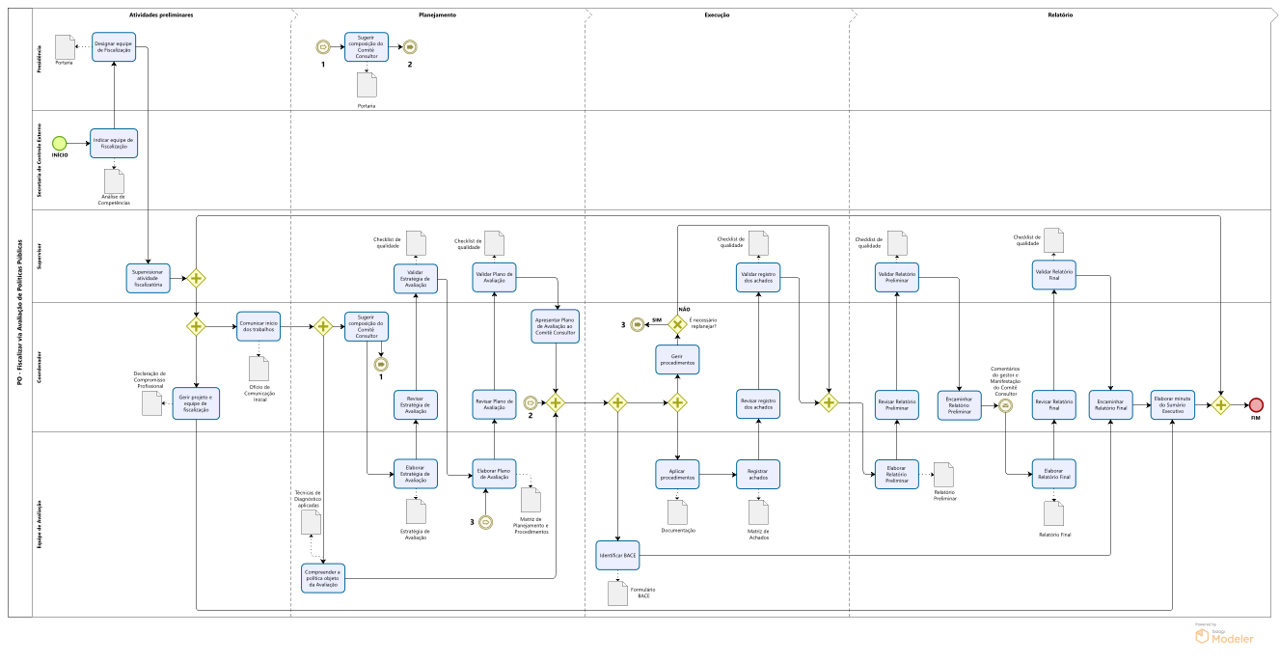Select the Formulário BACE document icon
This screenshot has height=662, width=1280.
coord(618,593)
